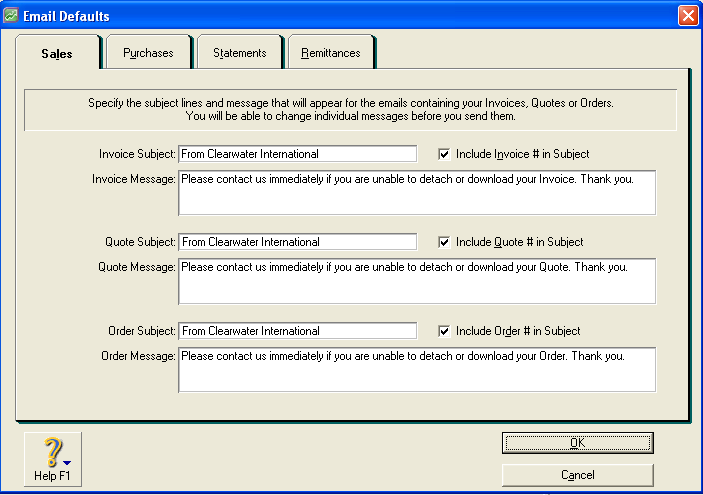The width and height of the screenshot is (703, 495).
Task: Click the "Order Subject:" label
Action: tap(142, 331)
